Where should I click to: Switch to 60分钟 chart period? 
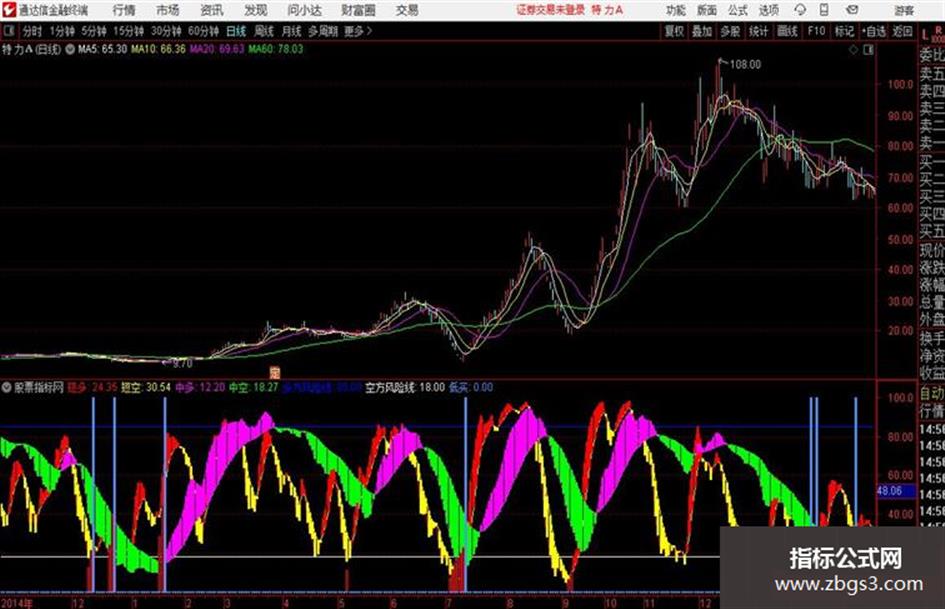tap(203, 31)
